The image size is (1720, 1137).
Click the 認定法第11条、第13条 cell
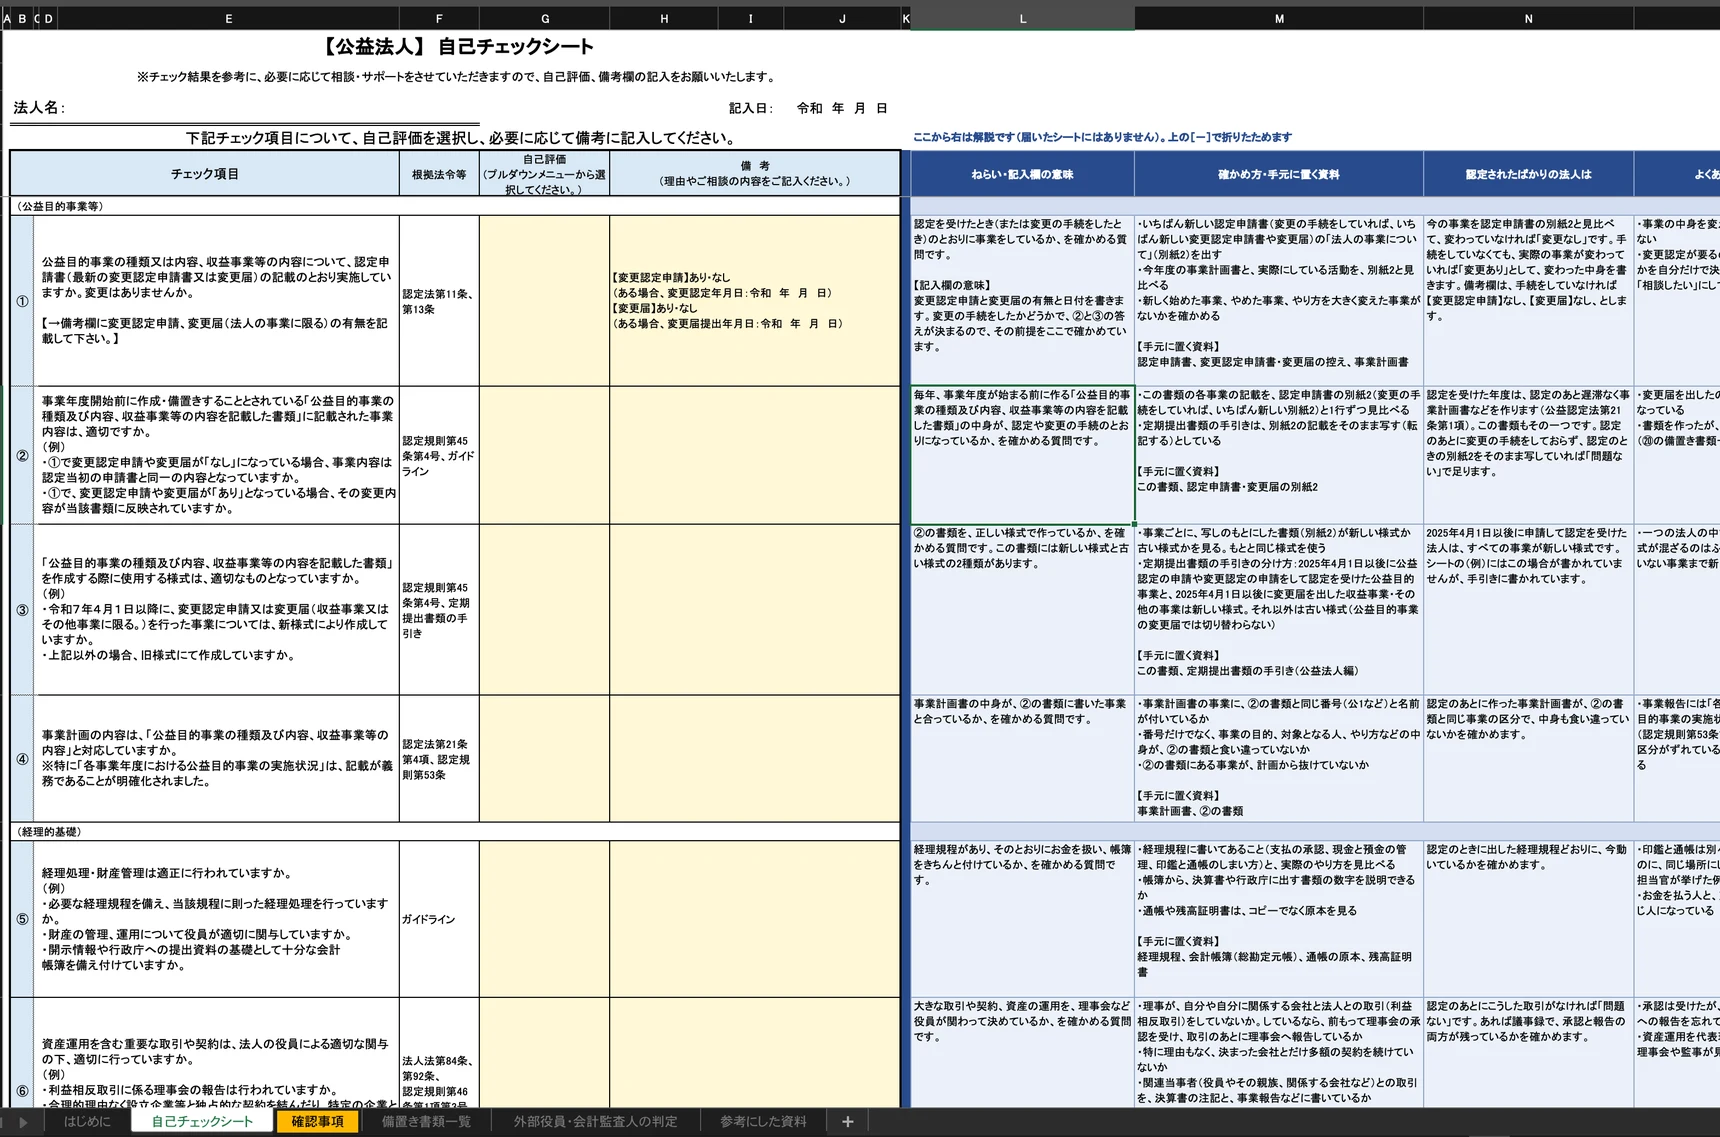pos(439,301)
